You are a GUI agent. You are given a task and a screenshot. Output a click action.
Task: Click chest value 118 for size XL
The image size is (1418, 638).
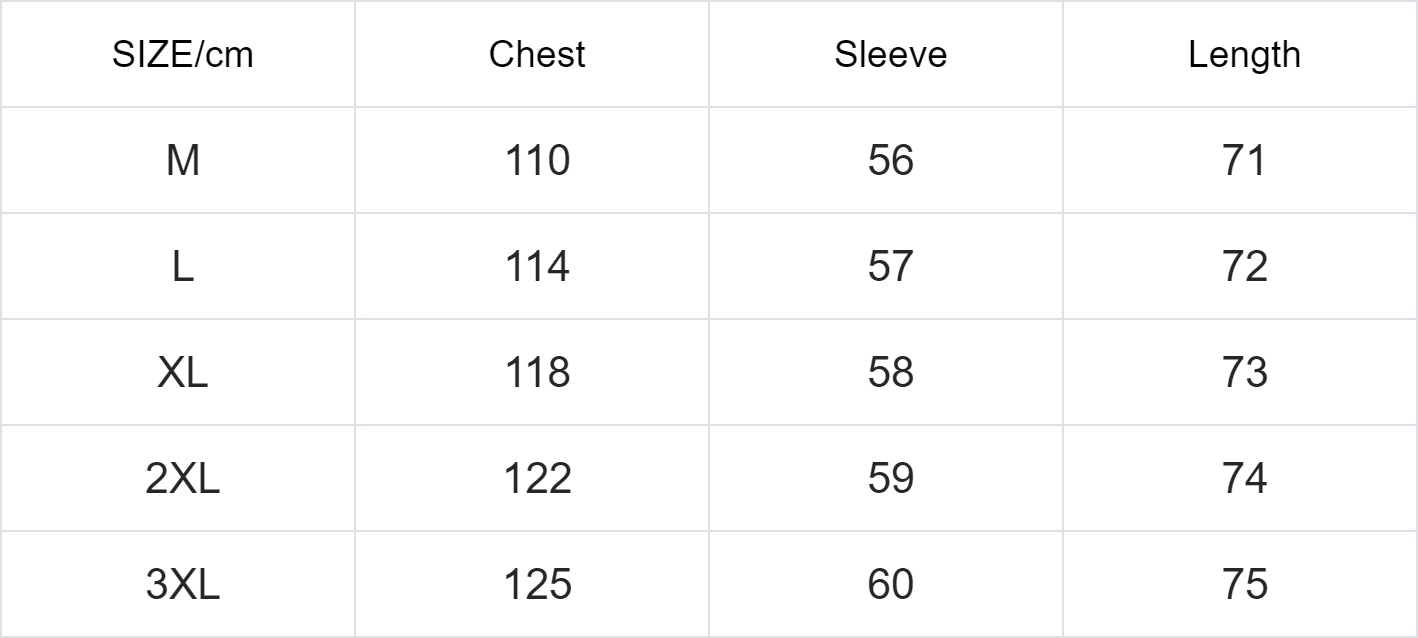coord(537,372)
